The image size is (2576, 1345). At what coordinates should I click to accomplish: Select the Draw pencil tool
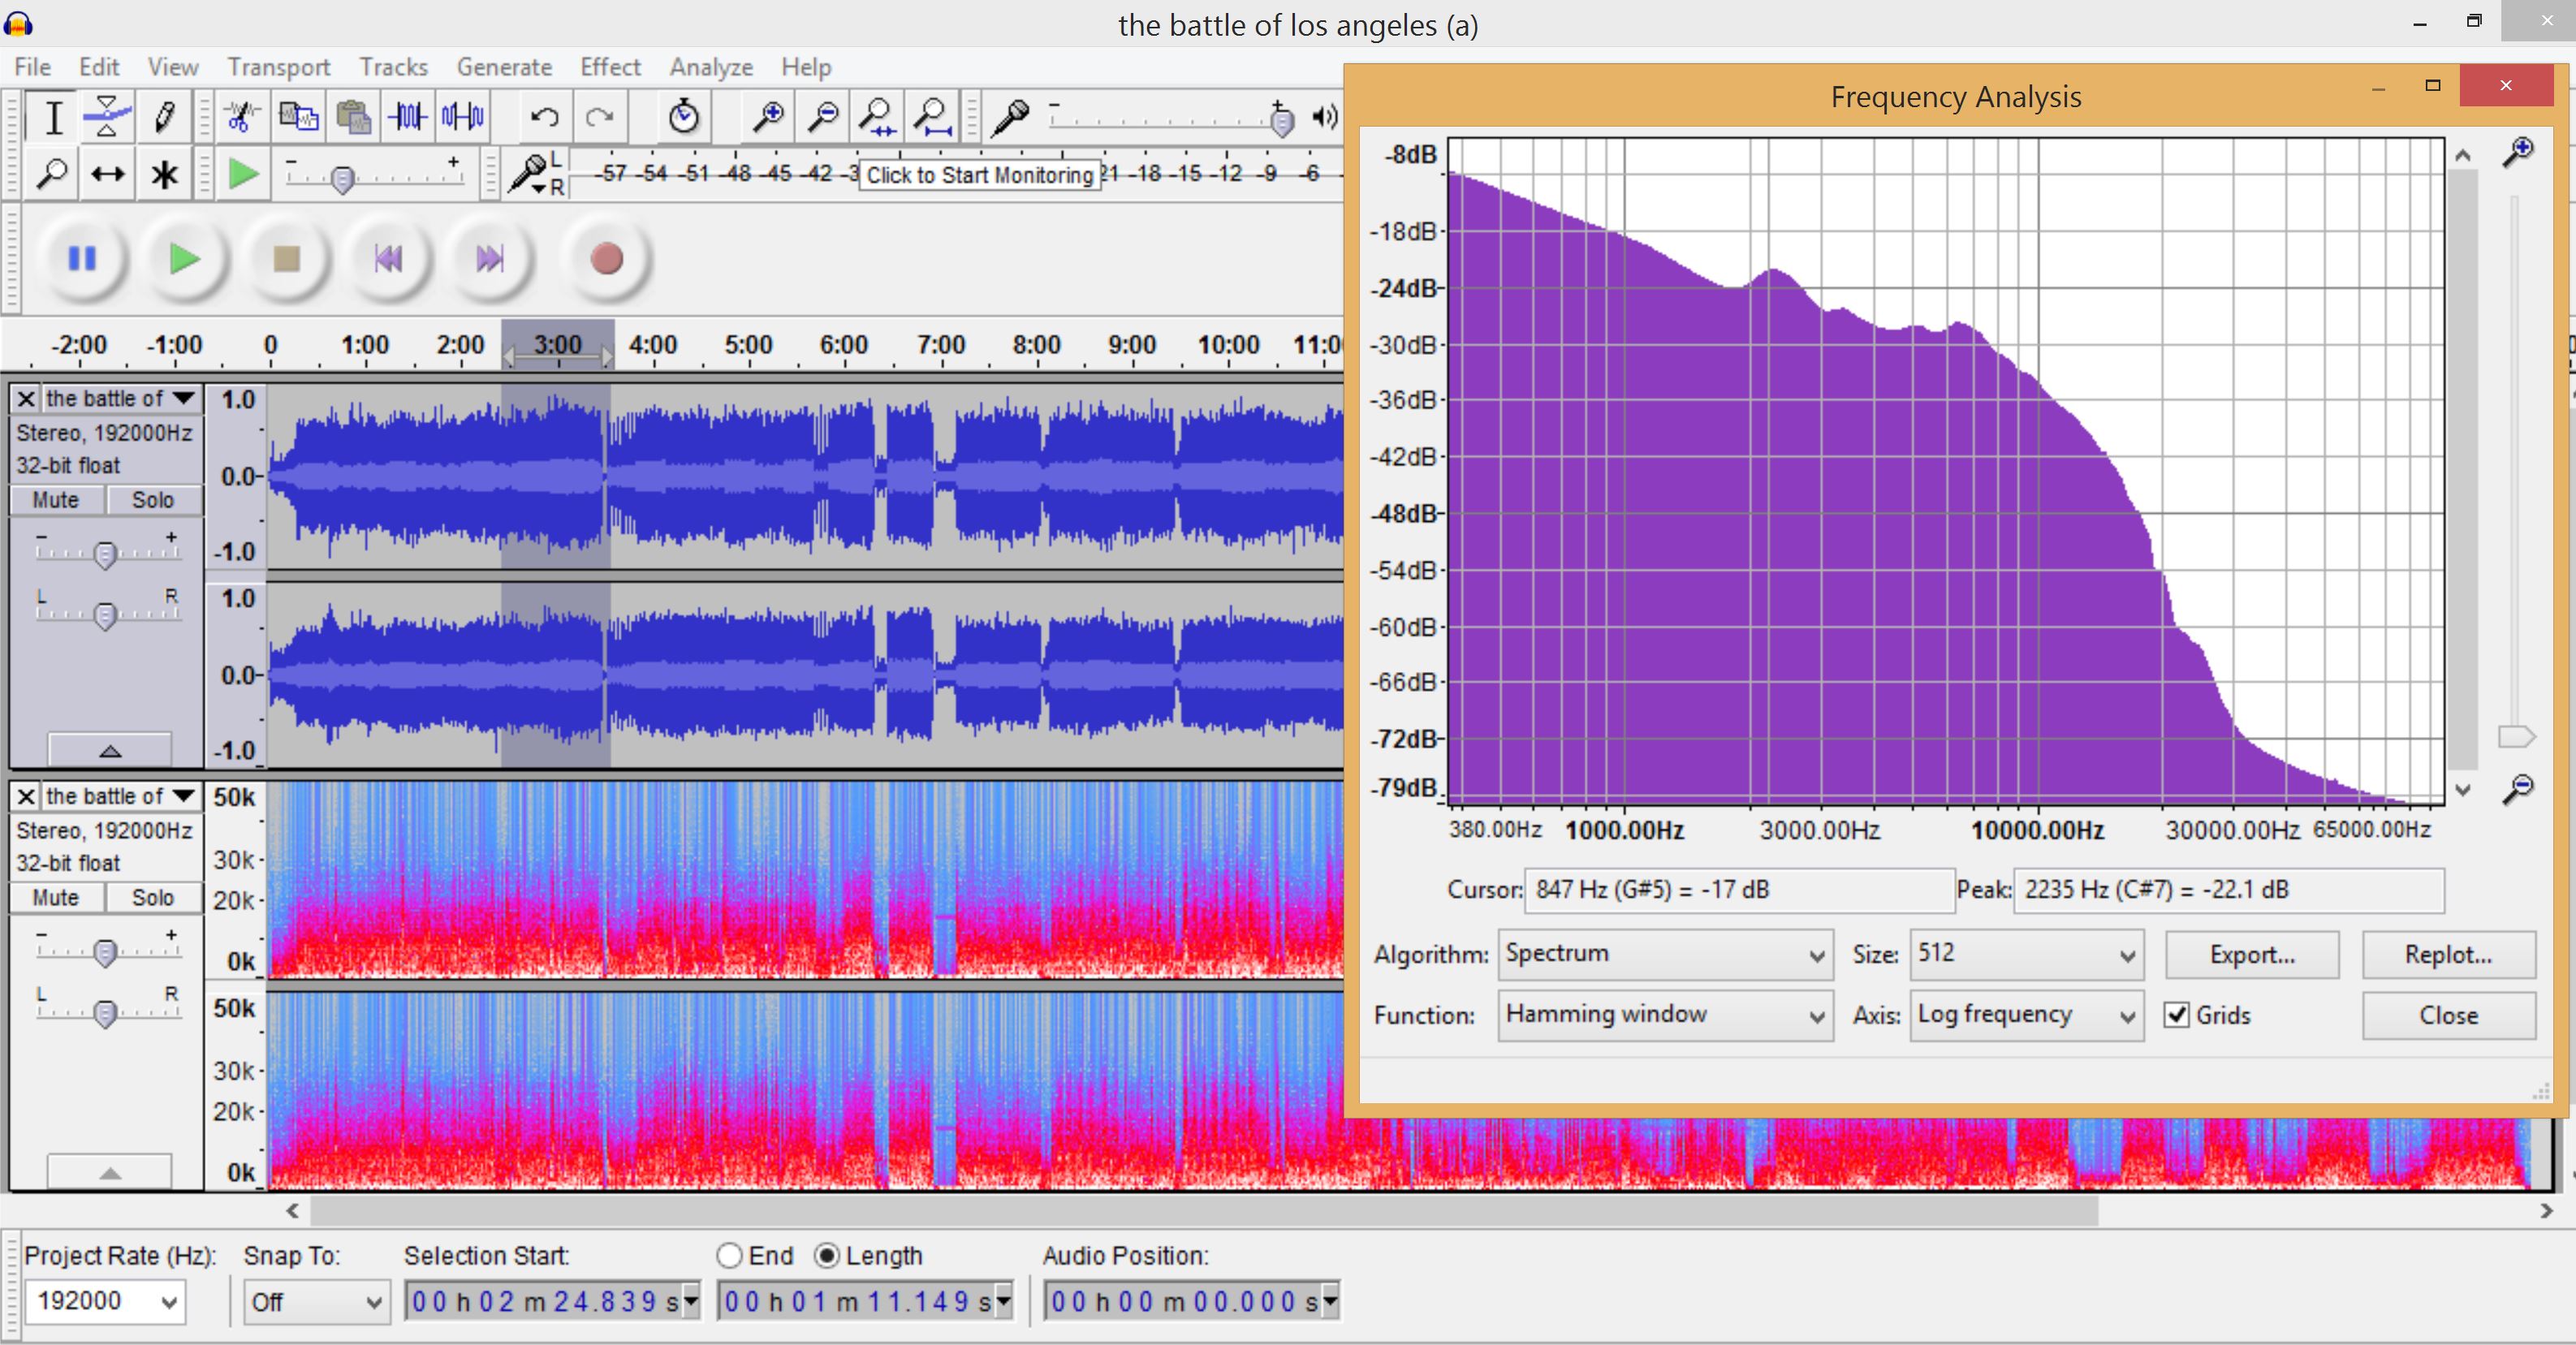[163, 117]
